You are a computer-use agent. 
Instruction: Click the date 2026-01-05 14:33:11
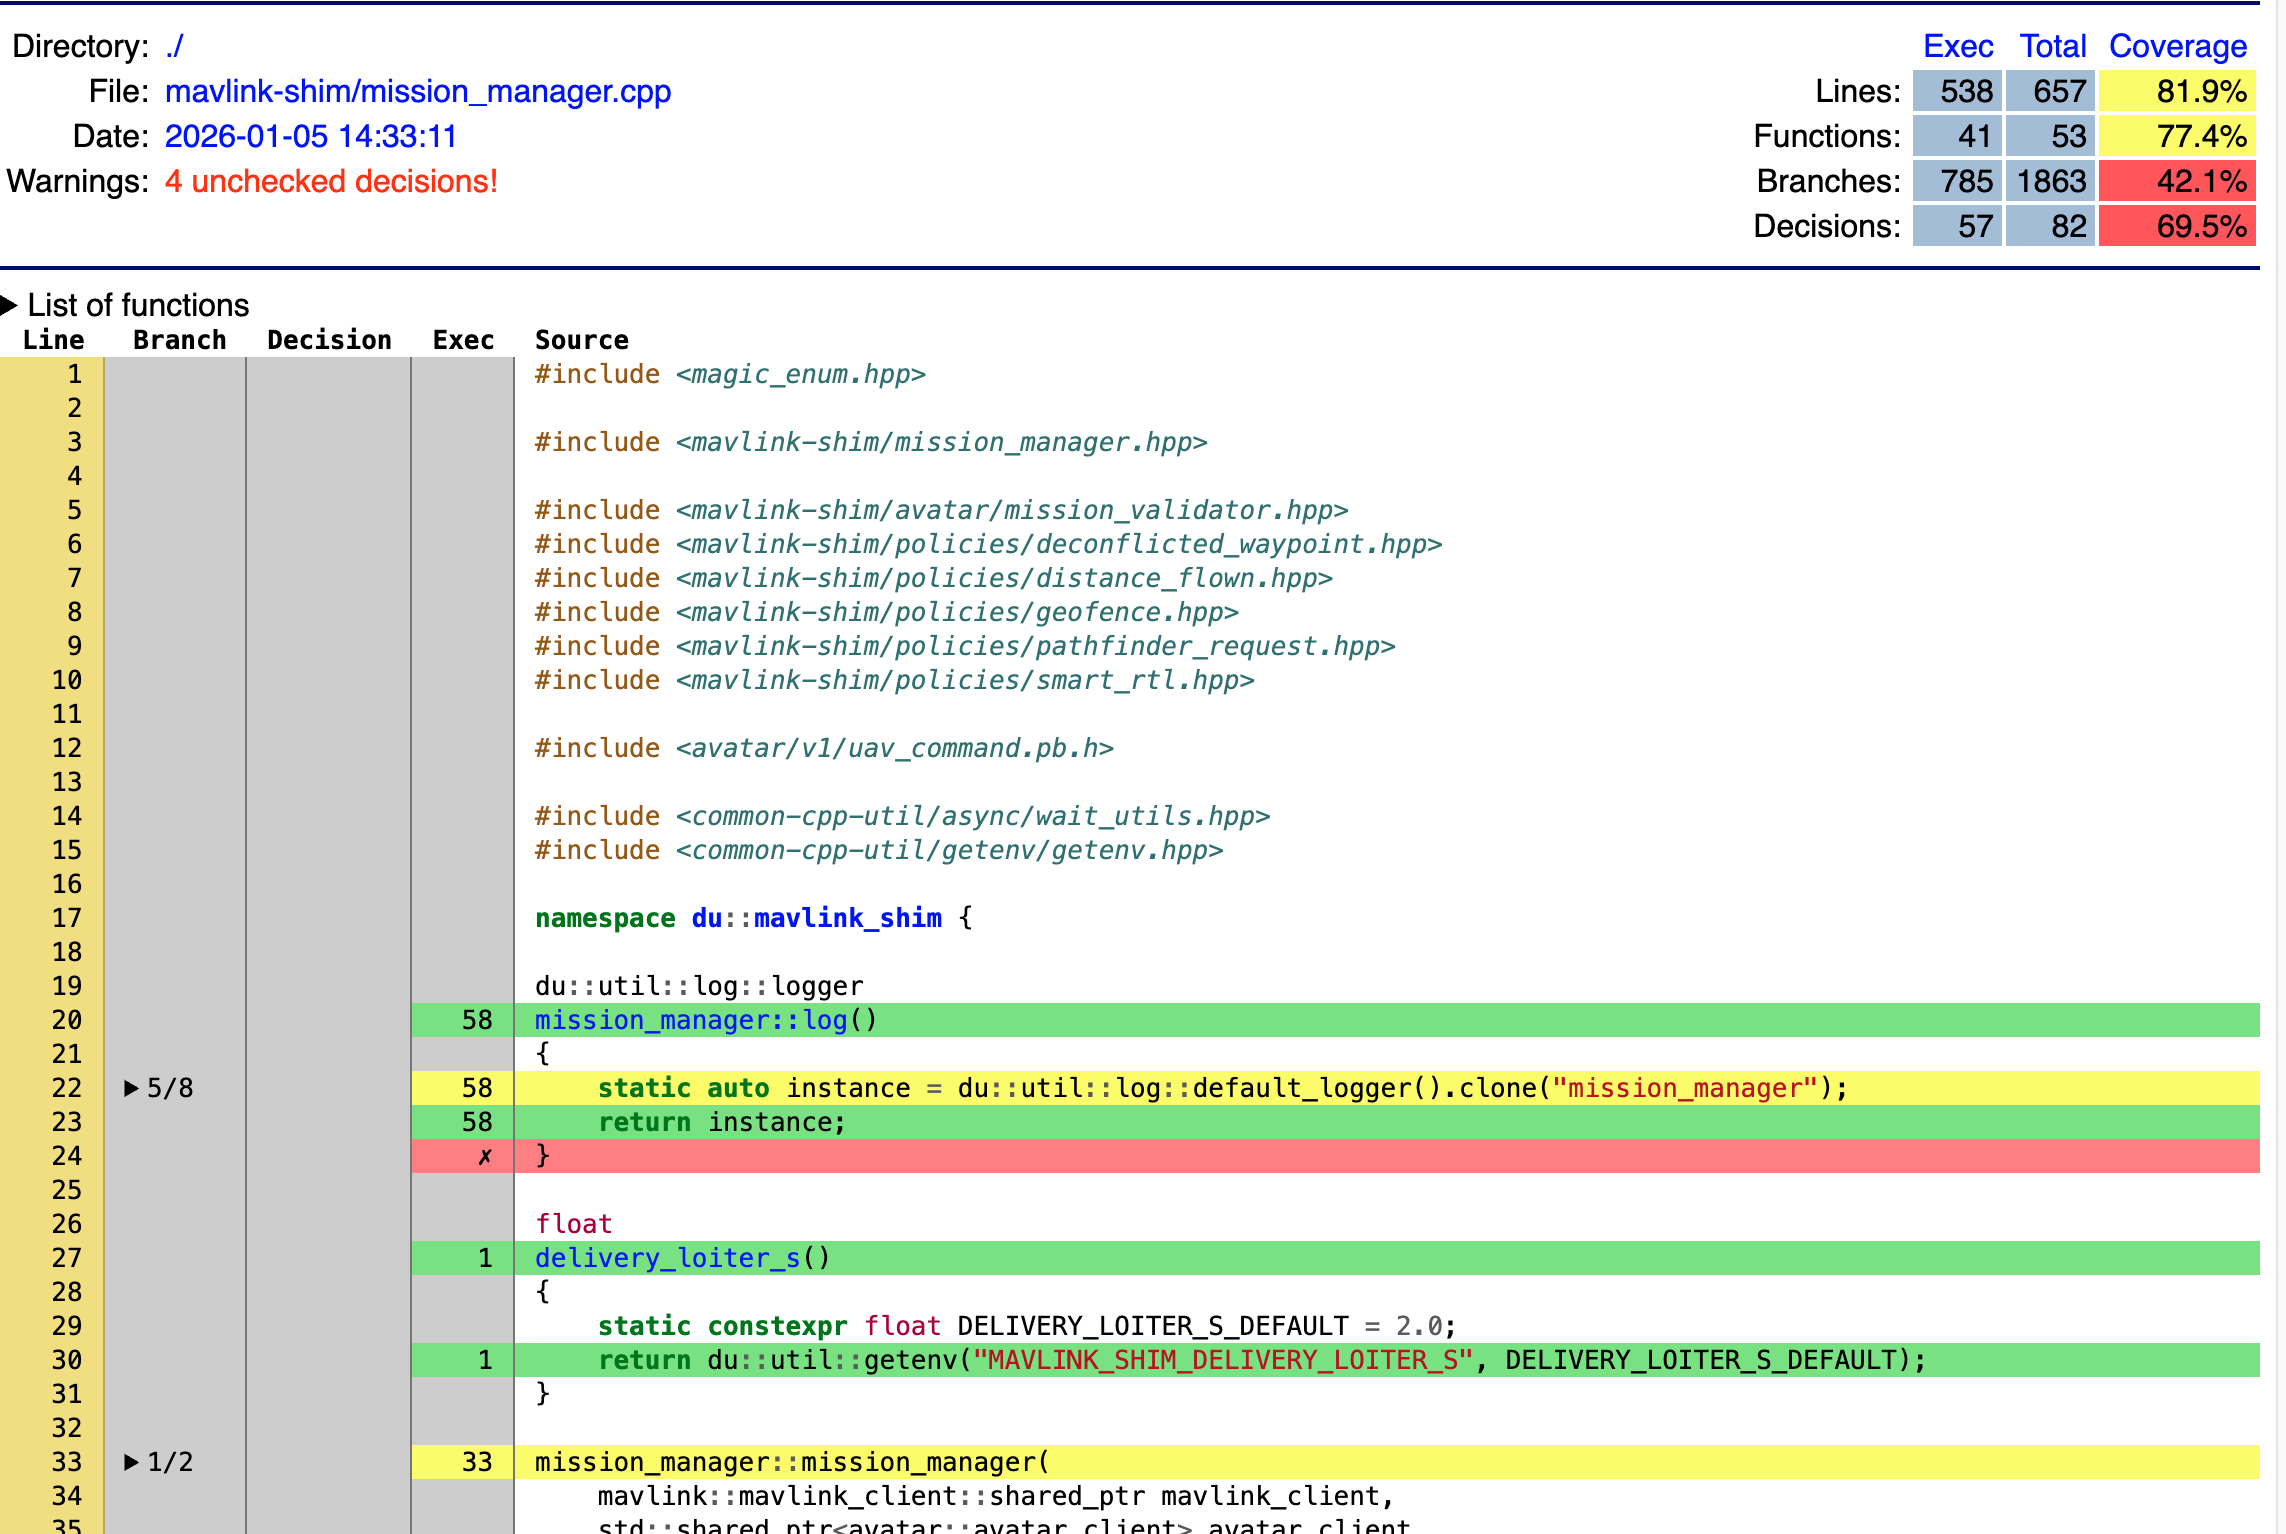(311, 136)
